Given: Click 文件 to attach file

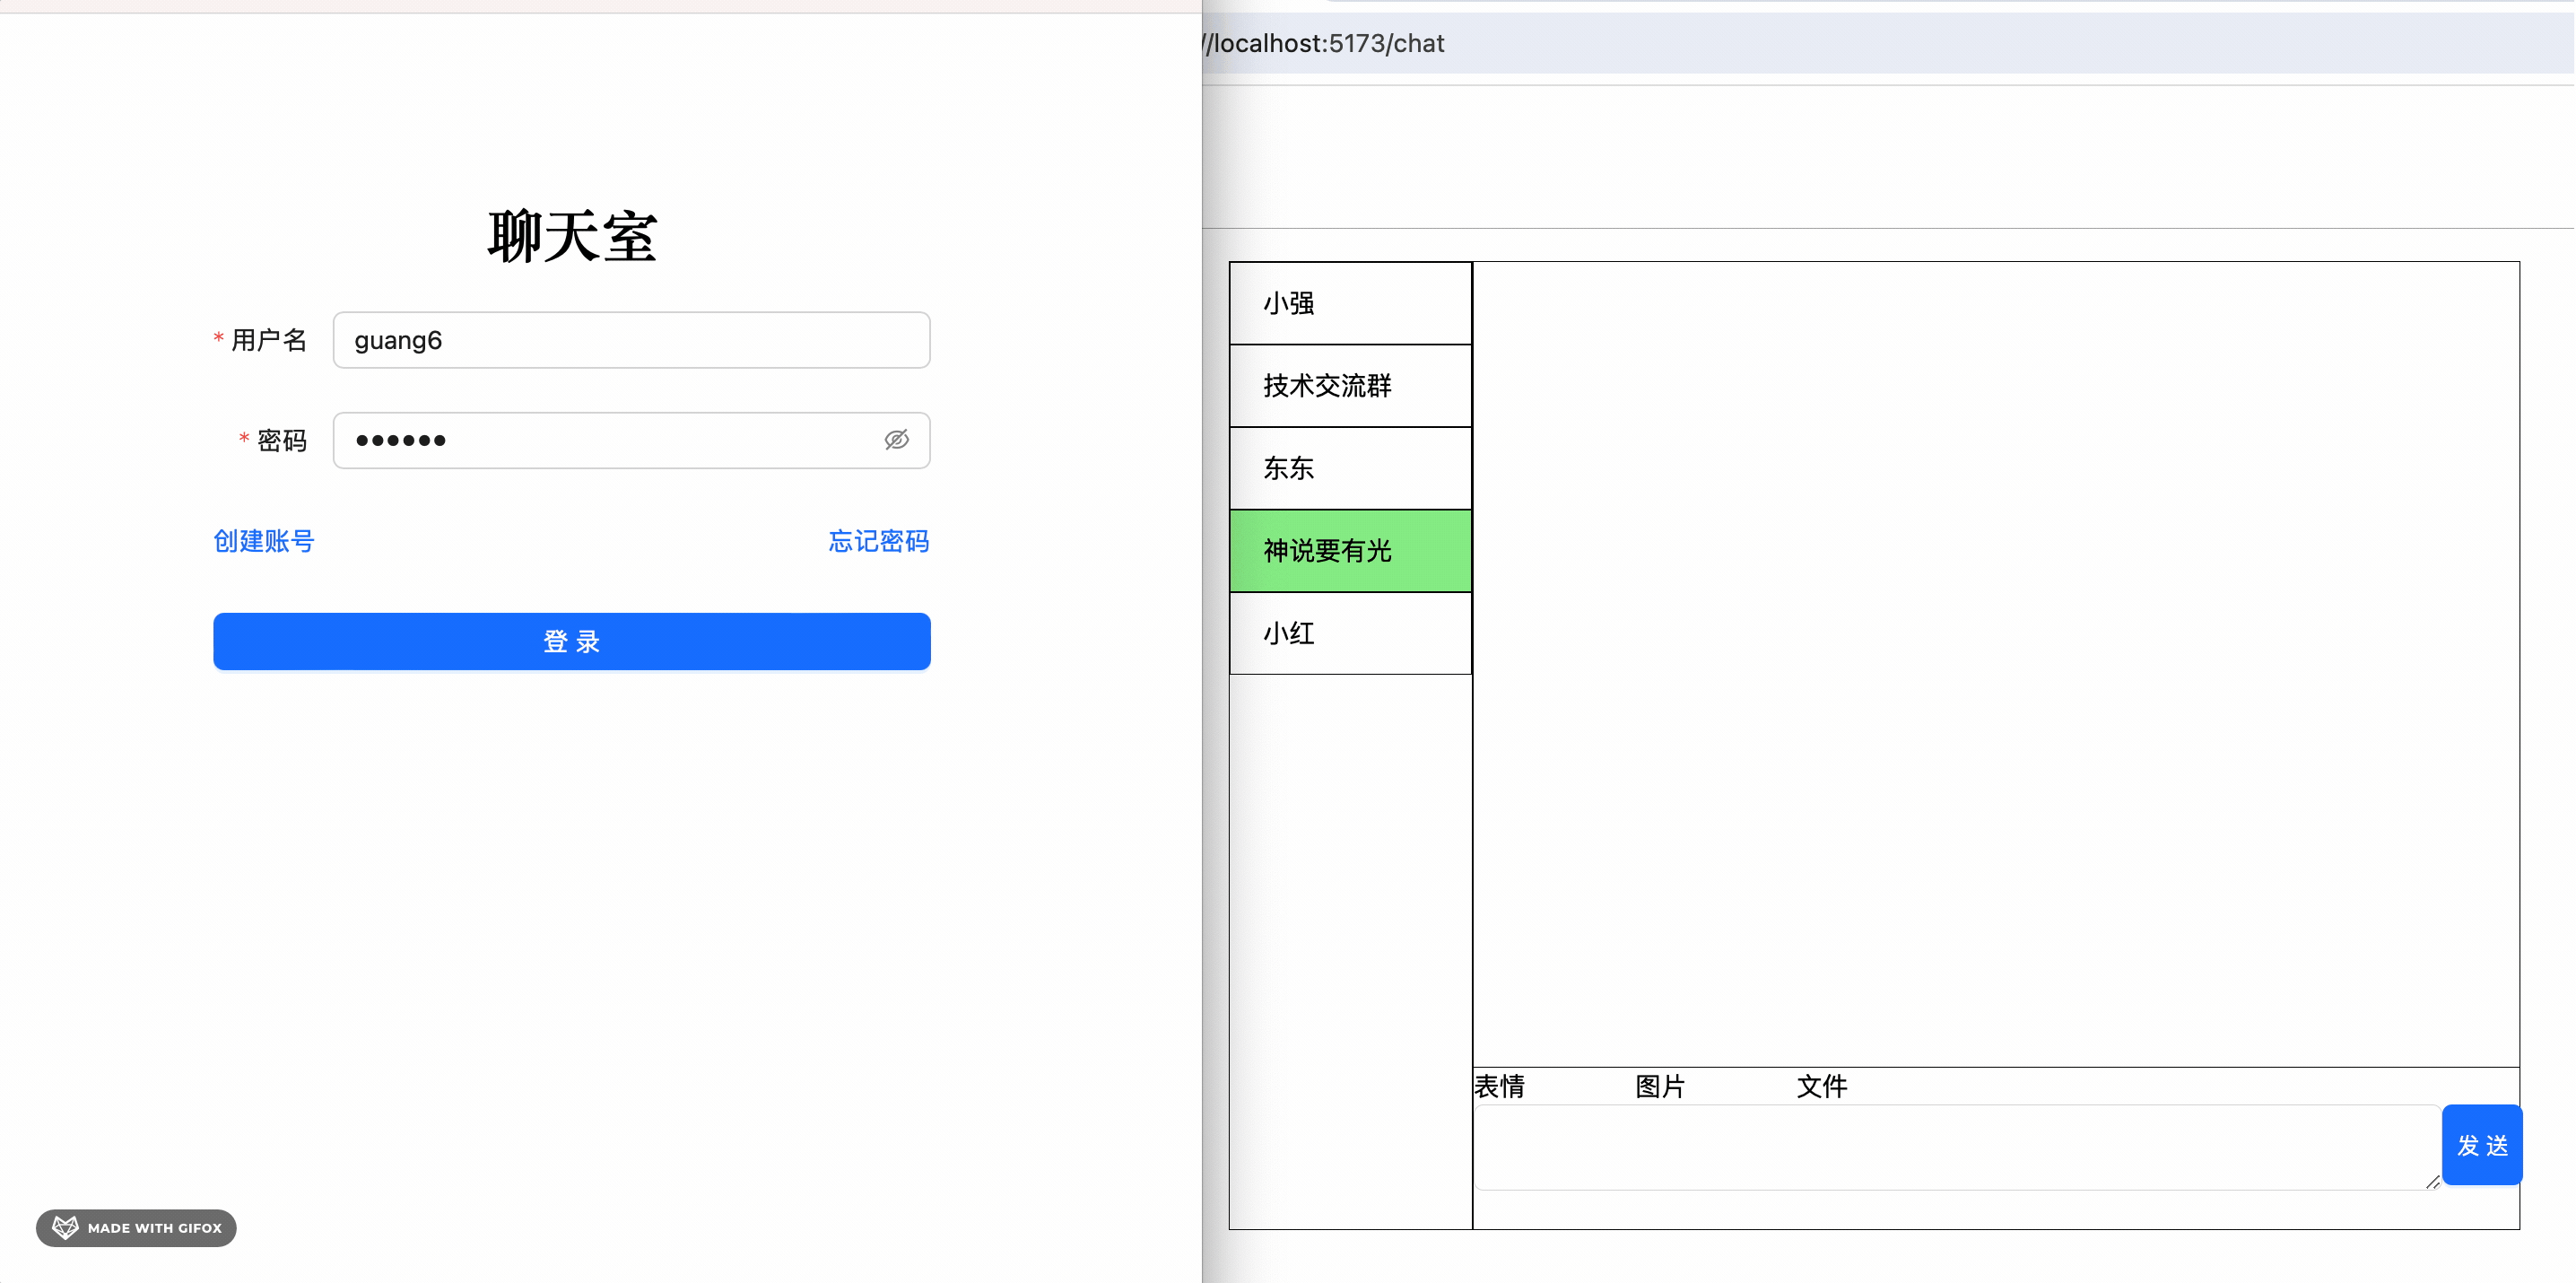Looking at the screenshot, I should 1821,1086.
